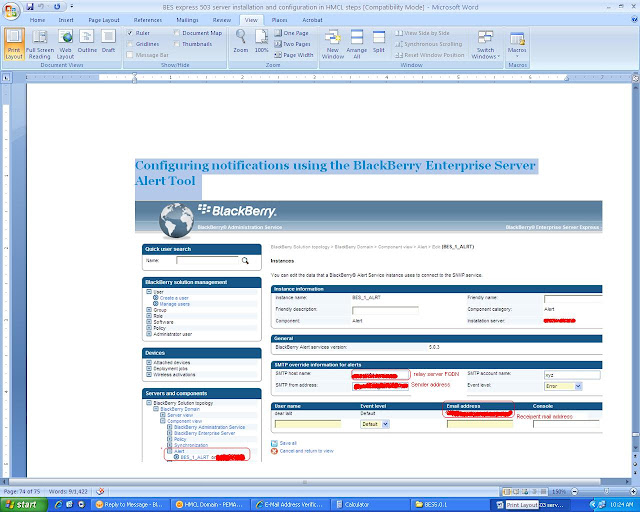Enable the Thumbnails checkbox
Viewport: 640px width, 512px height.
pos(176,44)
